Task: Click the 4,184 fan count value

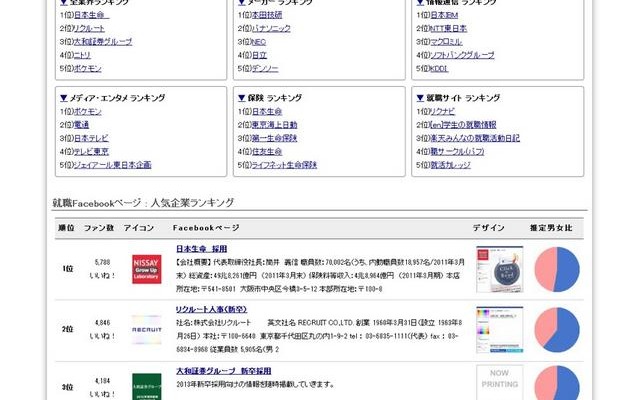Action: [102, 381]
